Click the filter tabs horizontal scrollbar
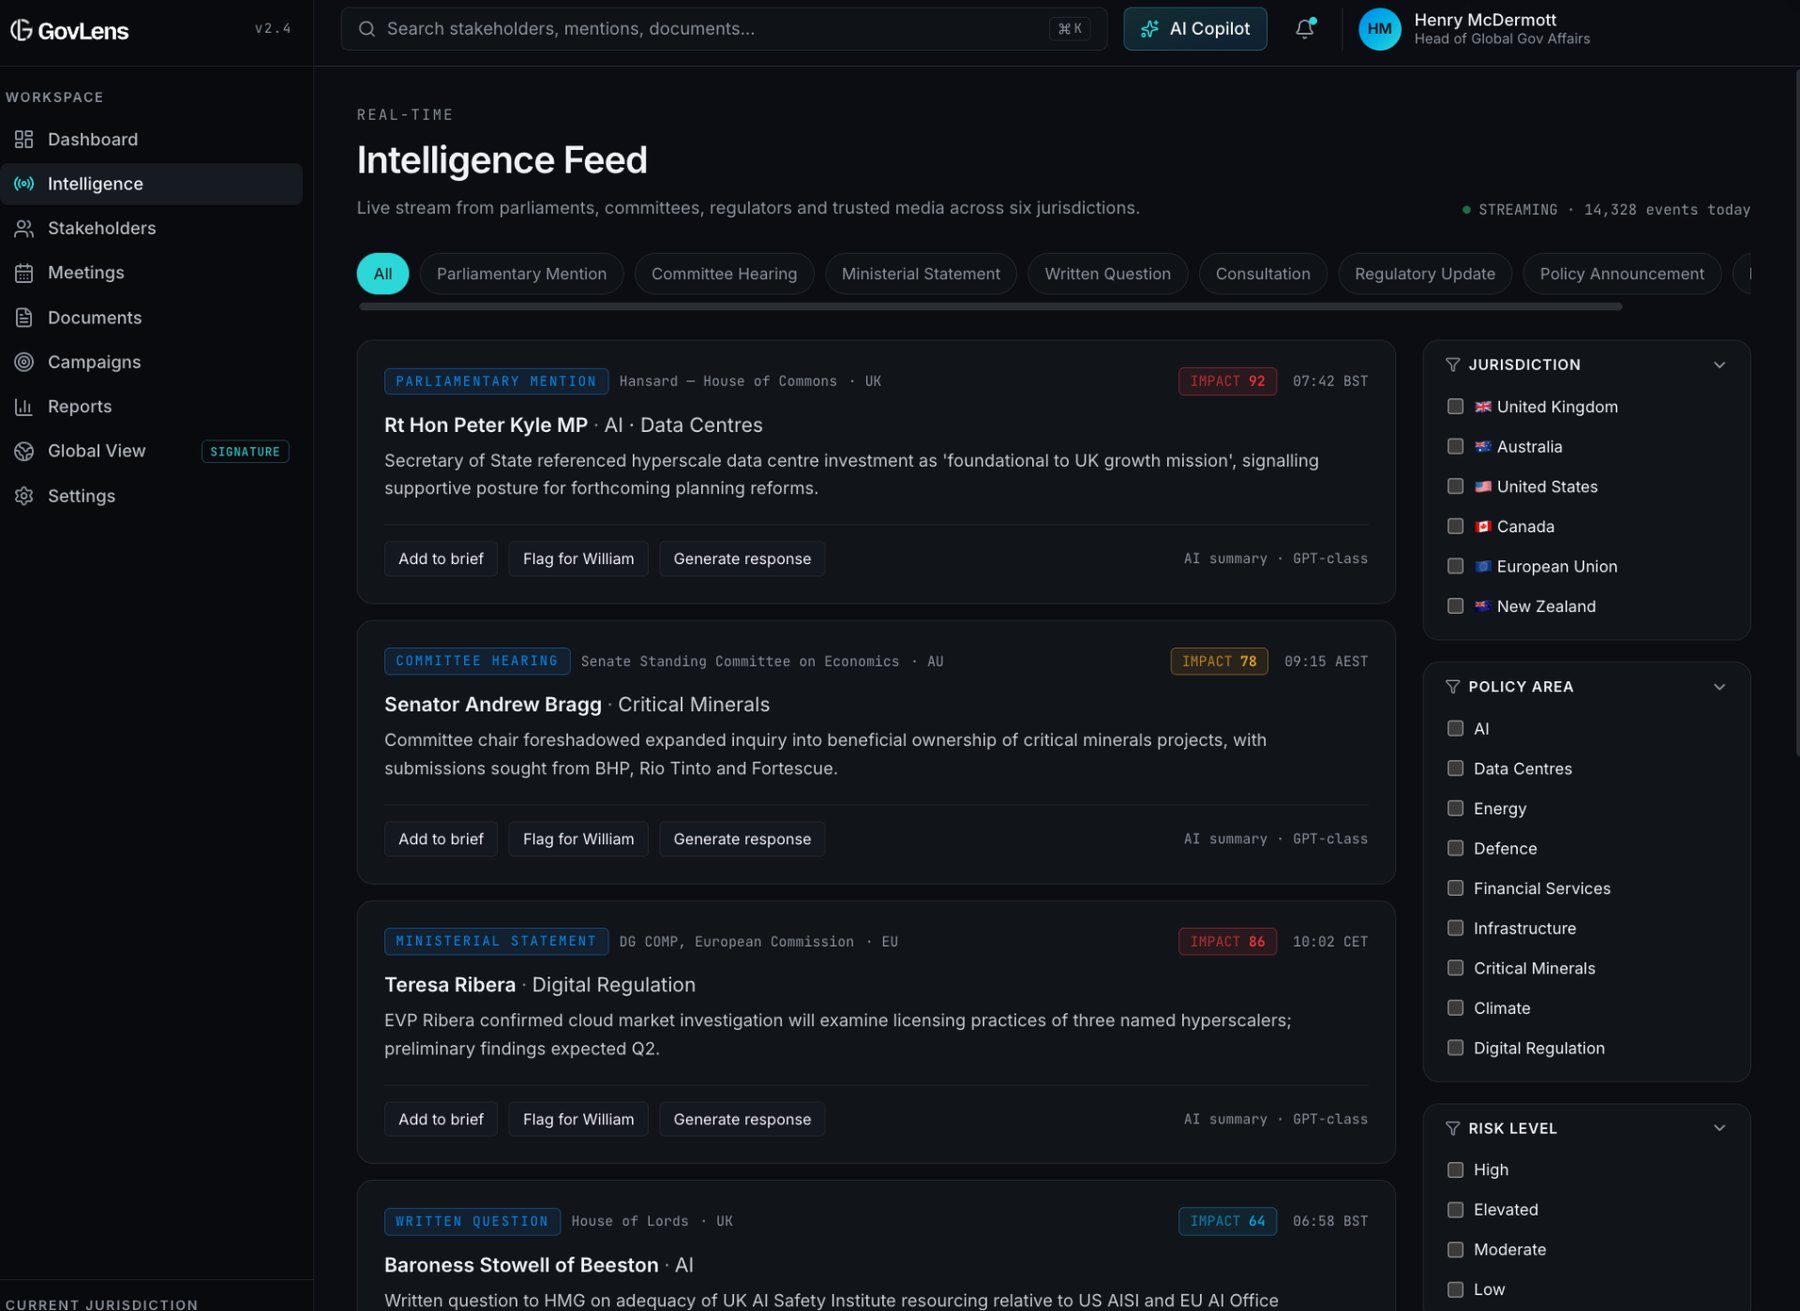 pos(990,307)
